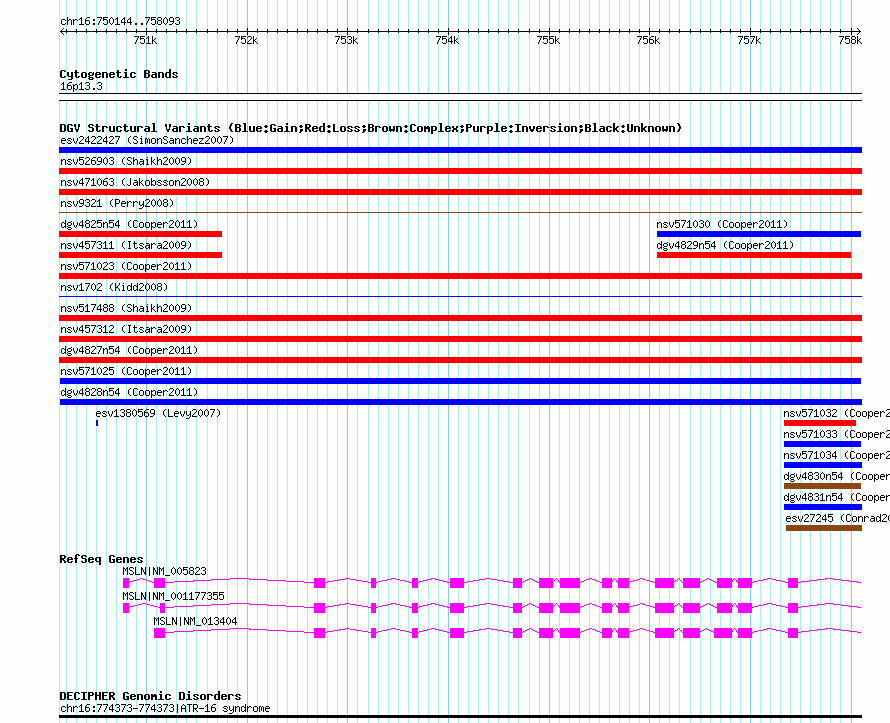Select nsv571025 (Cooper2011) label
Screen dimensions: 890x723
click(x=126, y=371)
